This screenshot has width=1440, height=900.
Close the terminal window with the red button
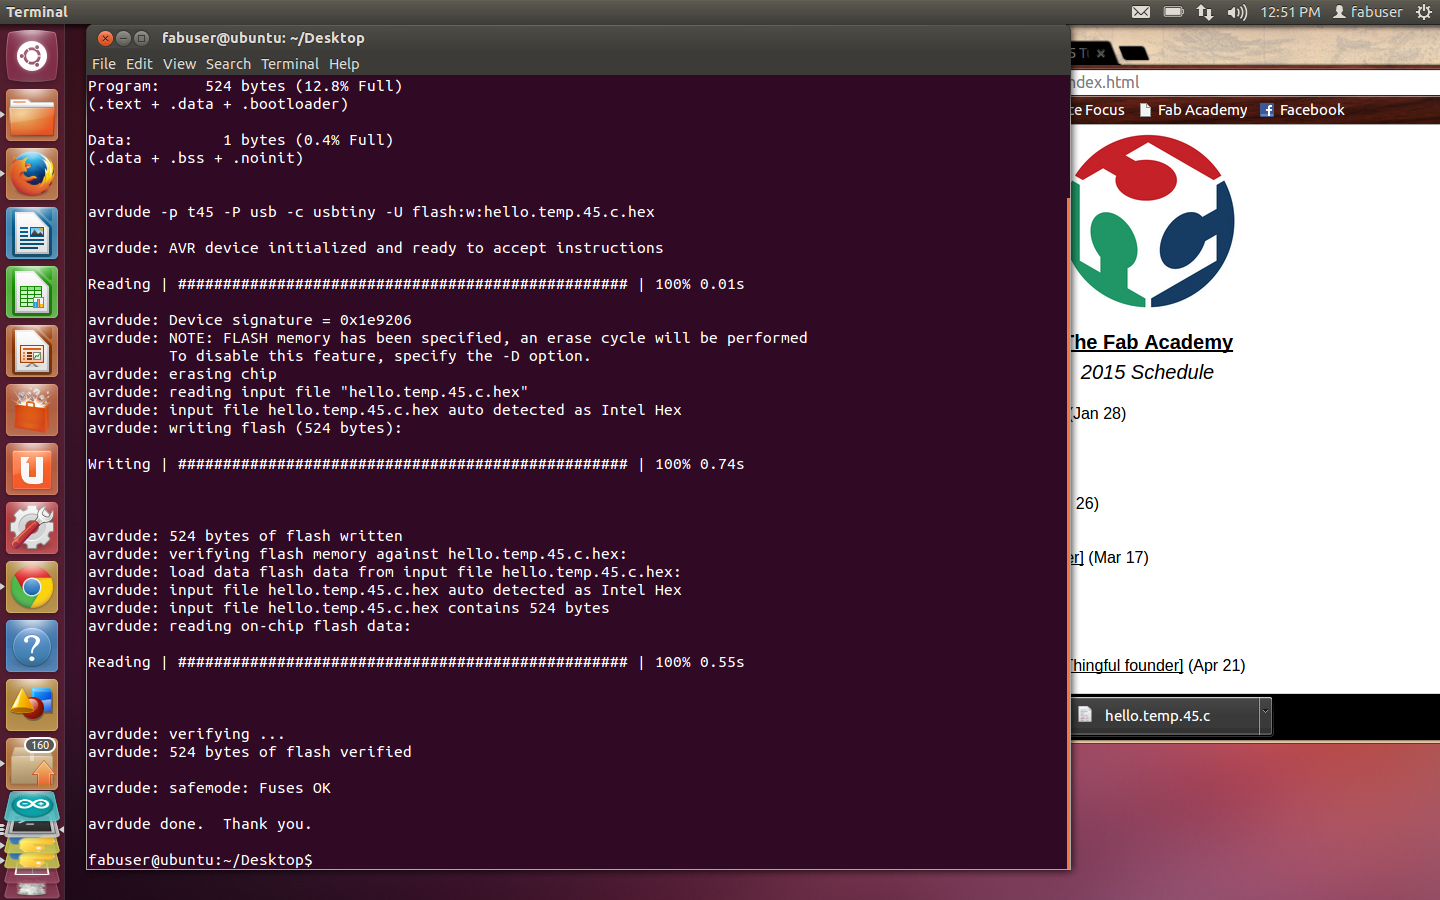tap(105, 38)
